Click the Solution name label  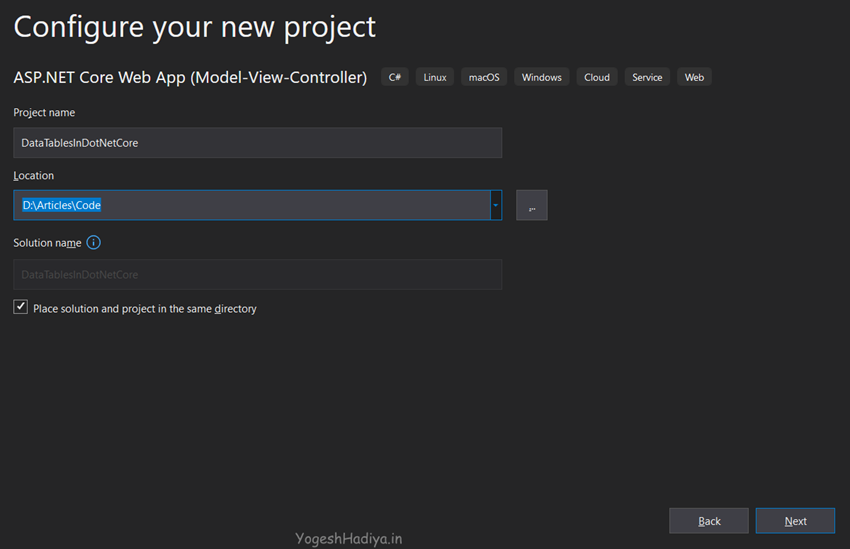tap(47, 243)
